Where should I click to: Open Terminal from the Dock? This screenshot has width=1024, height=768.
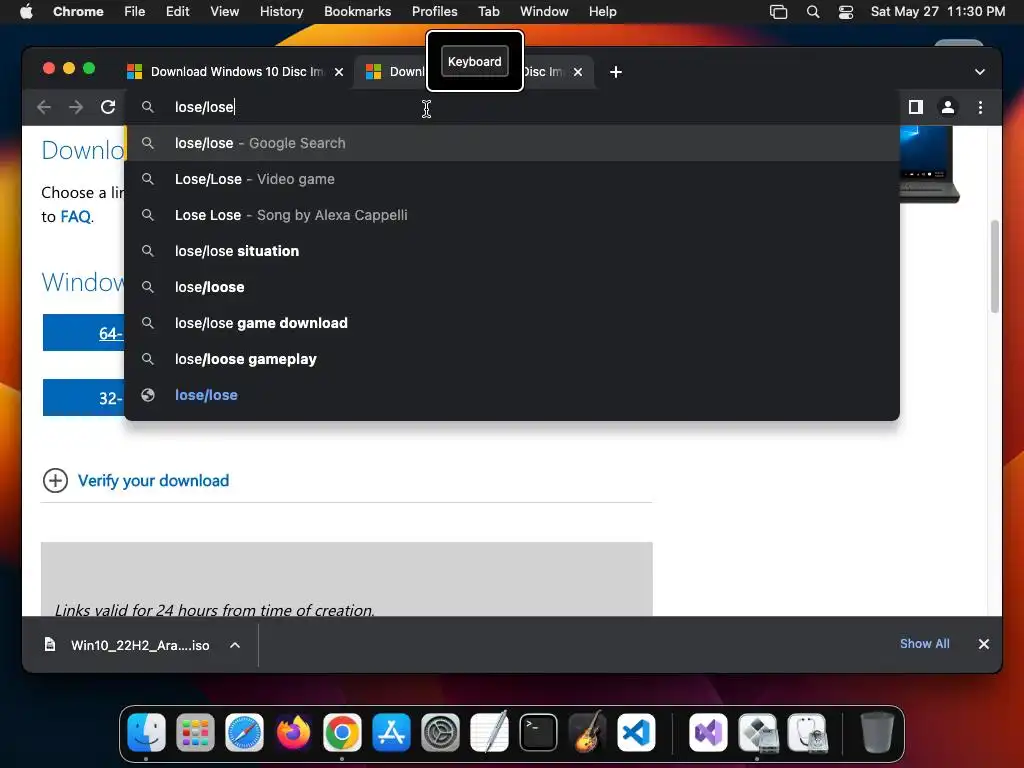538,732
